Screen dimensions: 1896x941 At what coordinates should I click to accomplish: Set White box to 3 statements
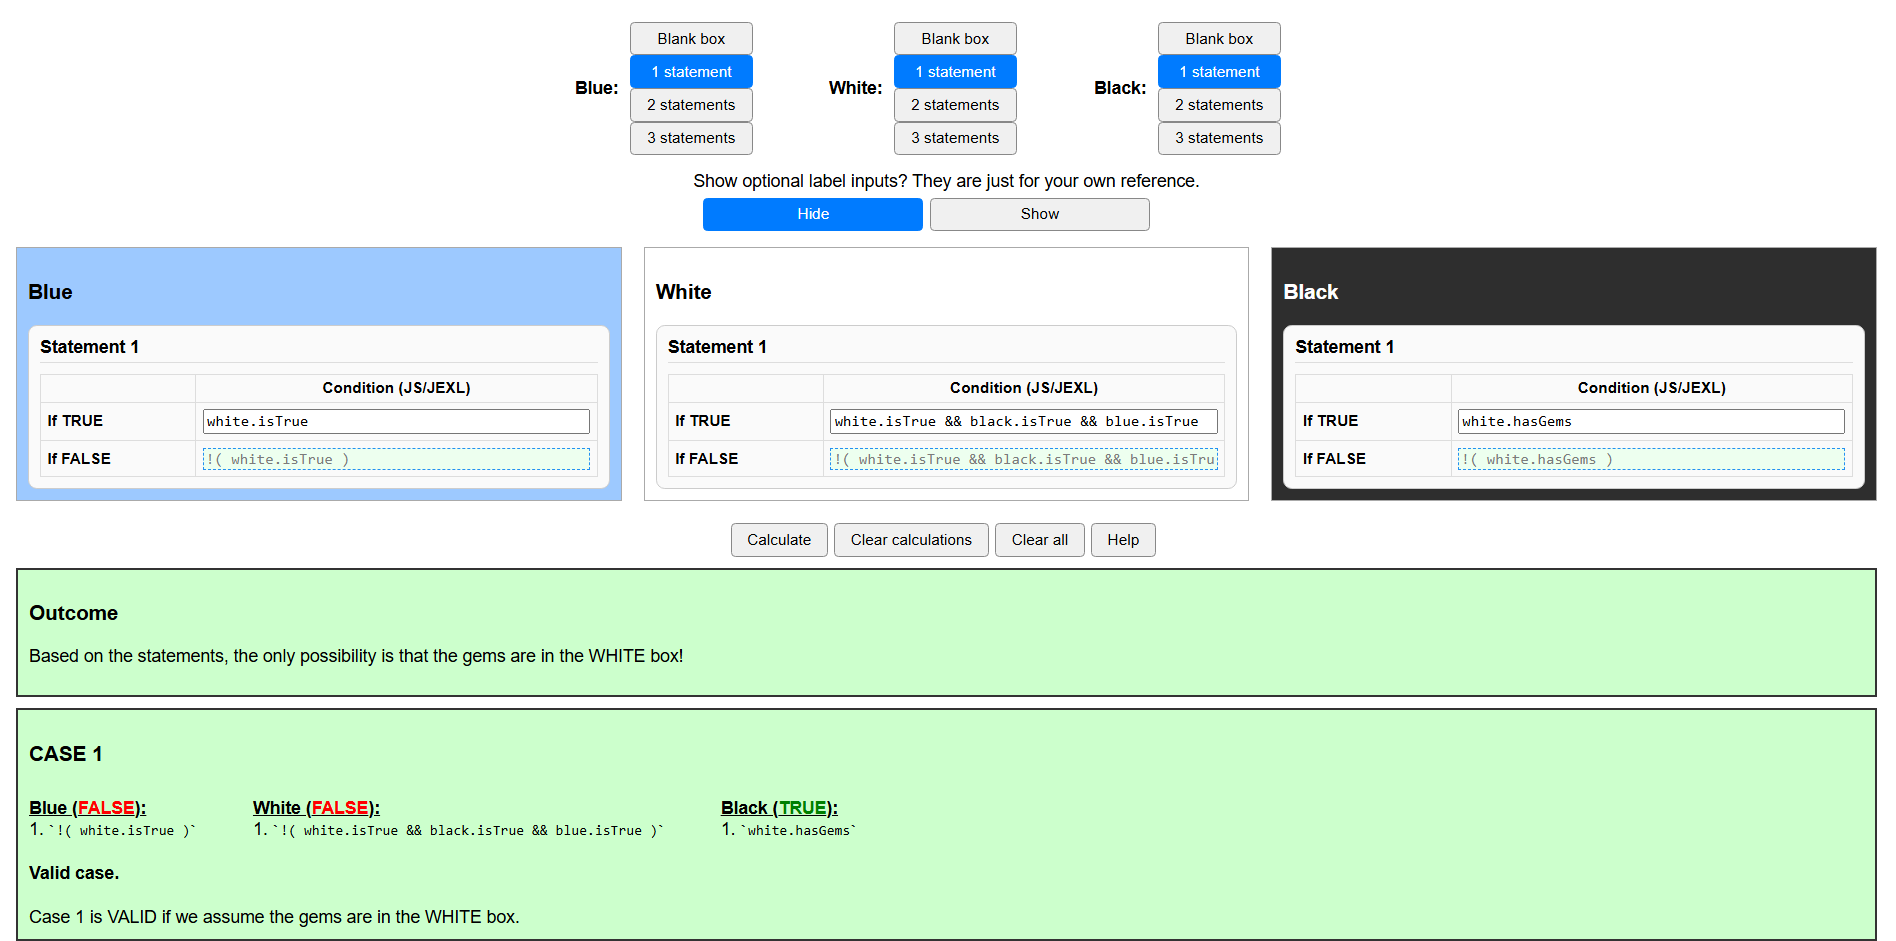pos(955,138)
